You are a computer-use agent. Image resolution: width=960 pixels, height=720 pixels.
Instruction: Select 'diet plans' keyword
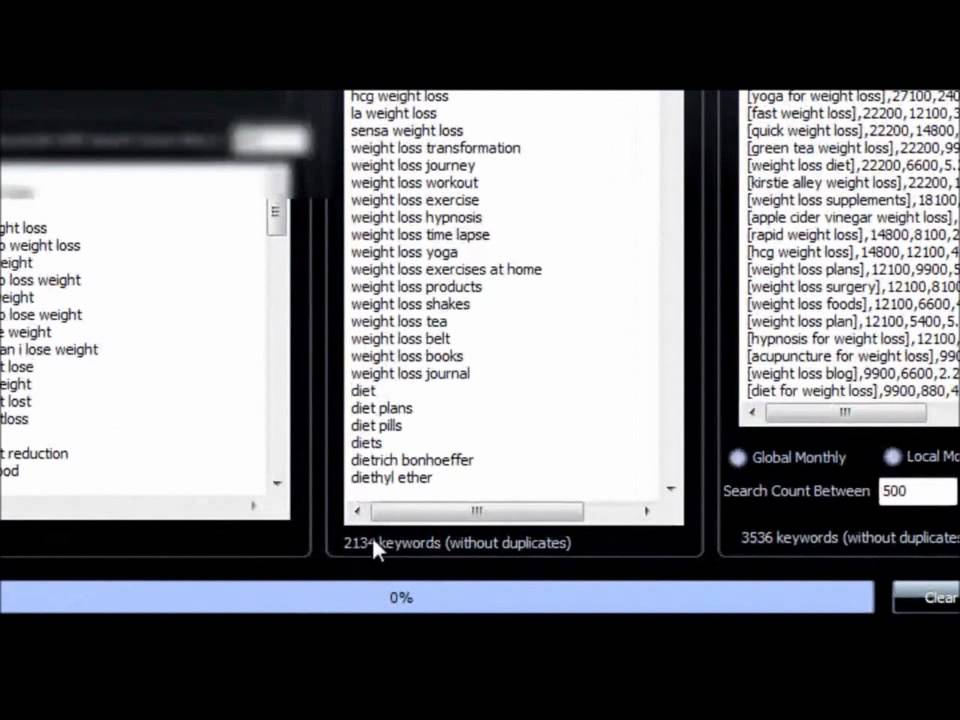pyautogui.click(x=382, y=408)
